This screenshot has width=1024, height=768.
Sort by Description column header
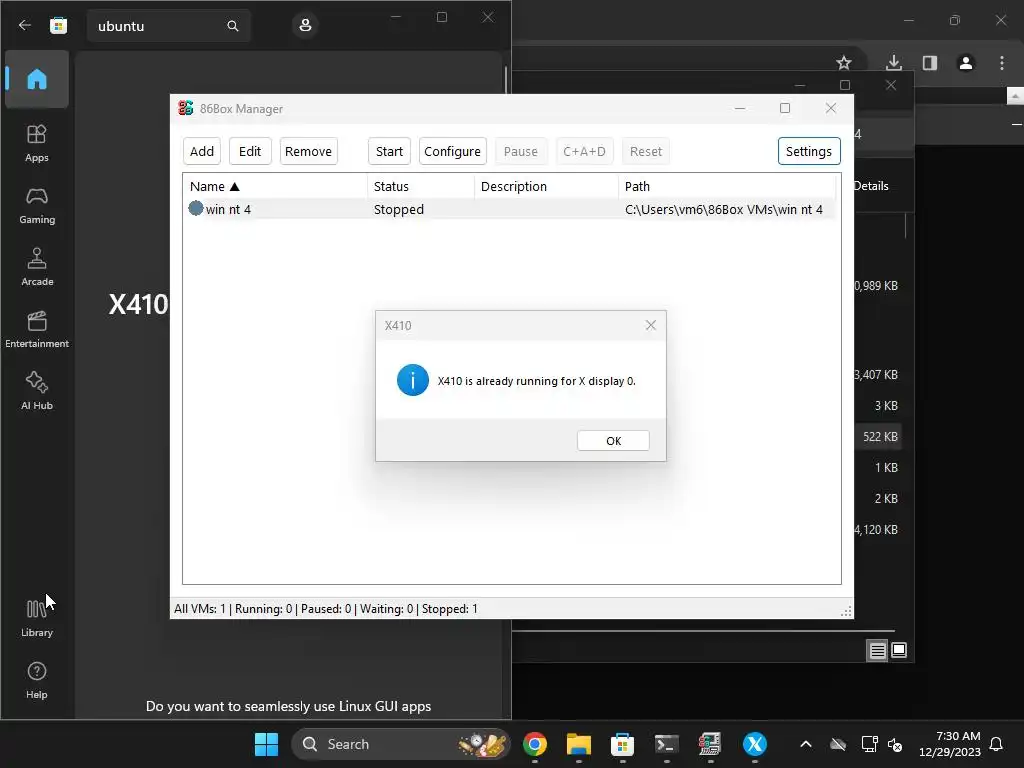pyautogui.click(x=546, y=186)
